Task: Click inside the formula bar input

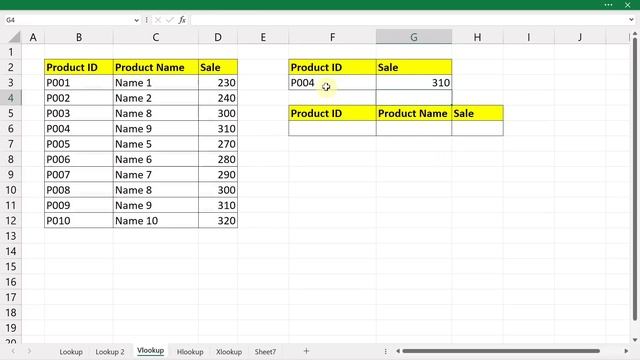Action: point(409,20)
